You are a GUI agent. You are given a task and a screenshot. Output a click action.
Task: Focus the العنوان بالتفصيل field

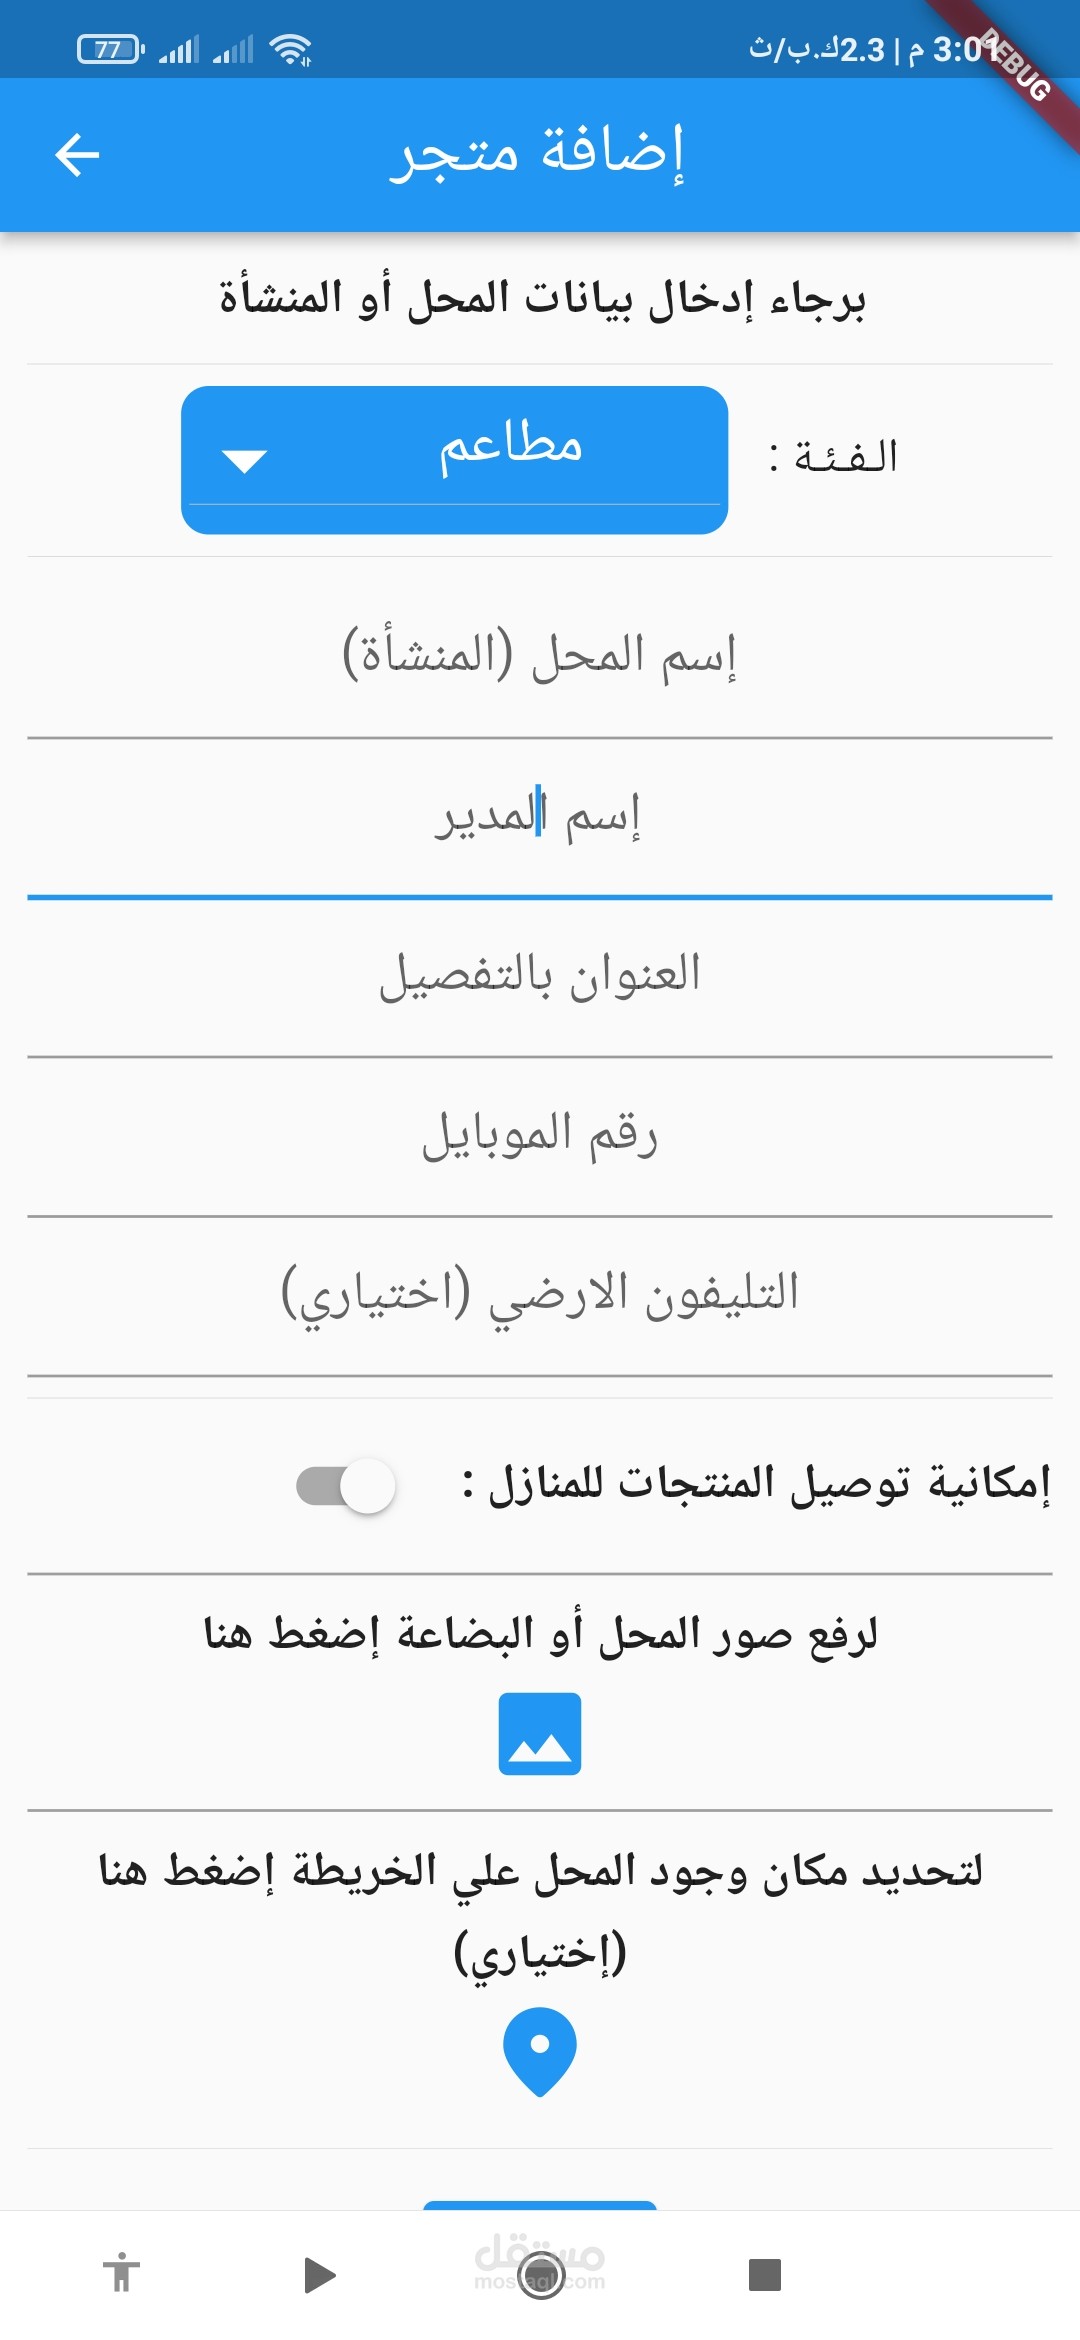pos(540,977)
